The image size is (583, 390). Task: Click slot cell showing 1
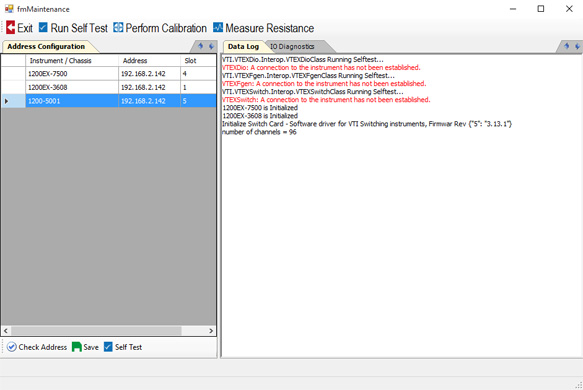pos(198,87)
